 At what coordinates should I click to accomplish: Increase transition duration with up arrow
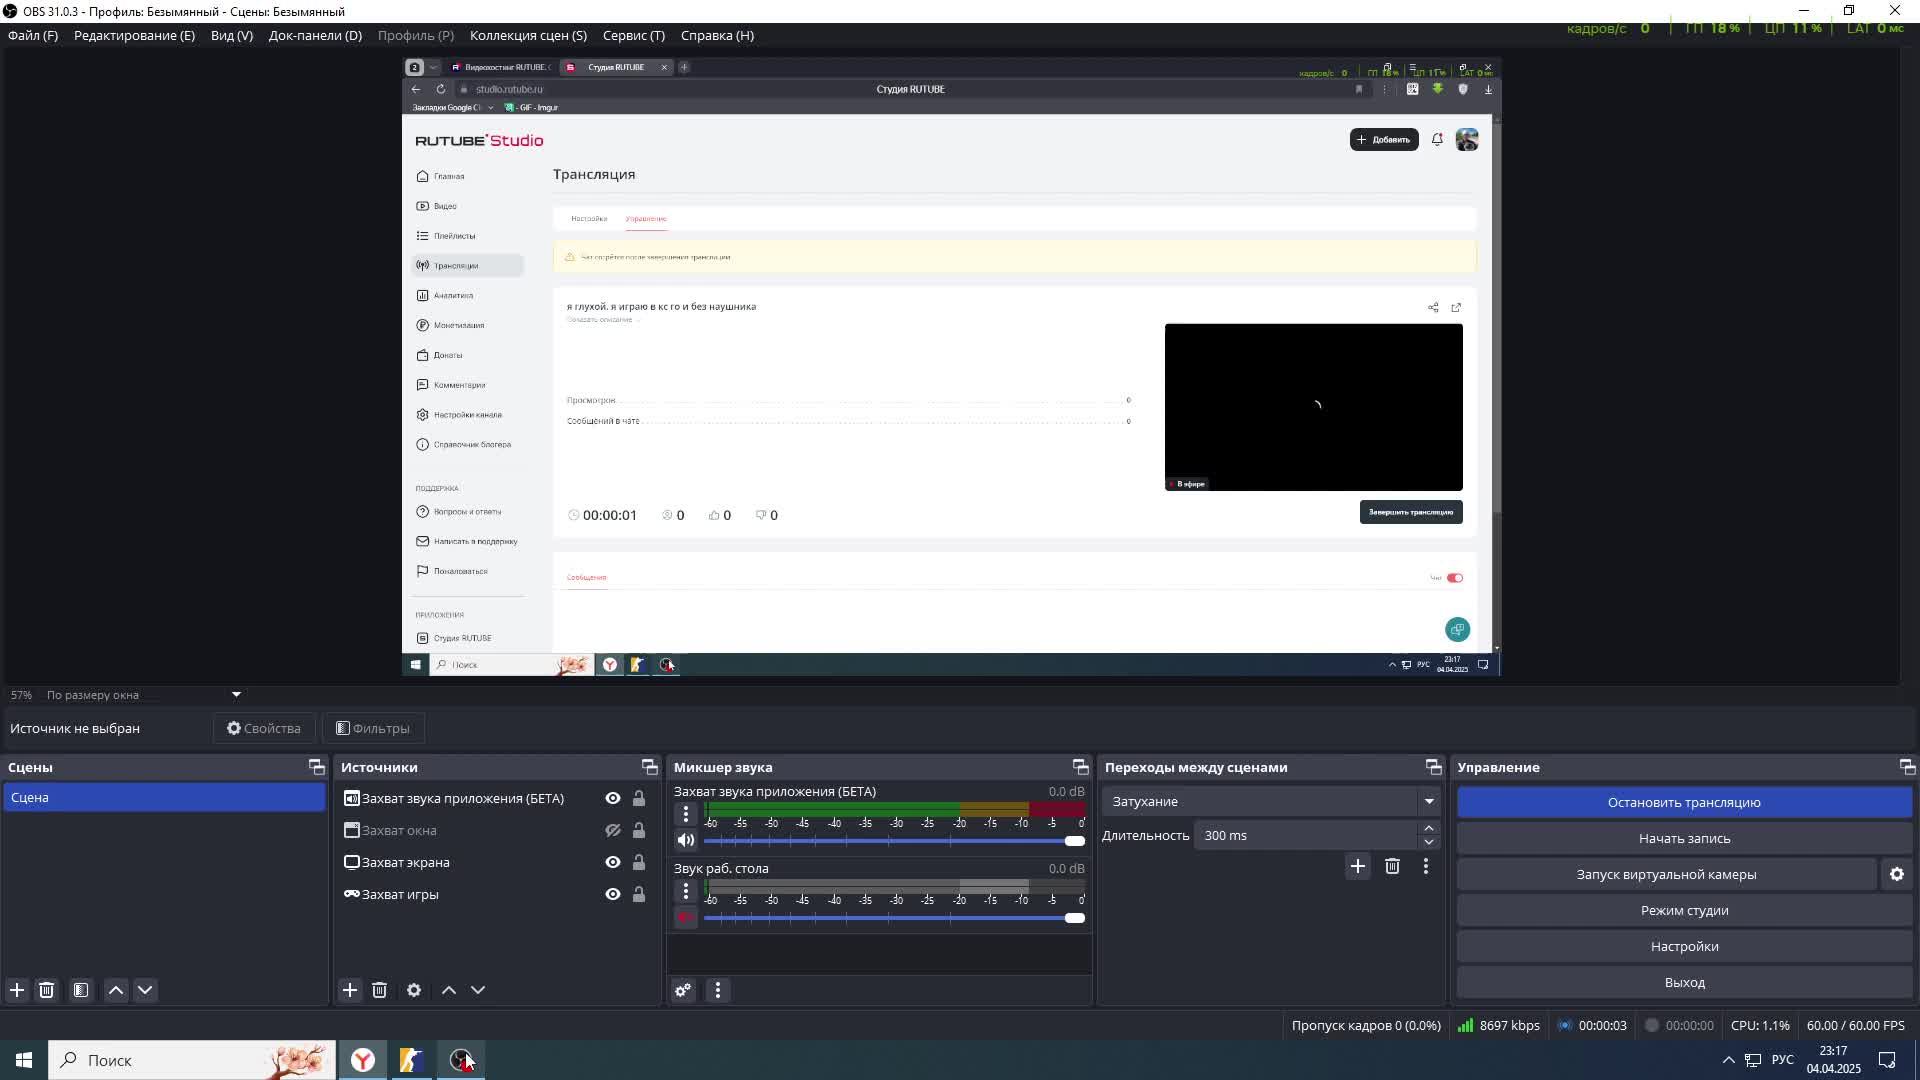click(x=1429, y=828)
